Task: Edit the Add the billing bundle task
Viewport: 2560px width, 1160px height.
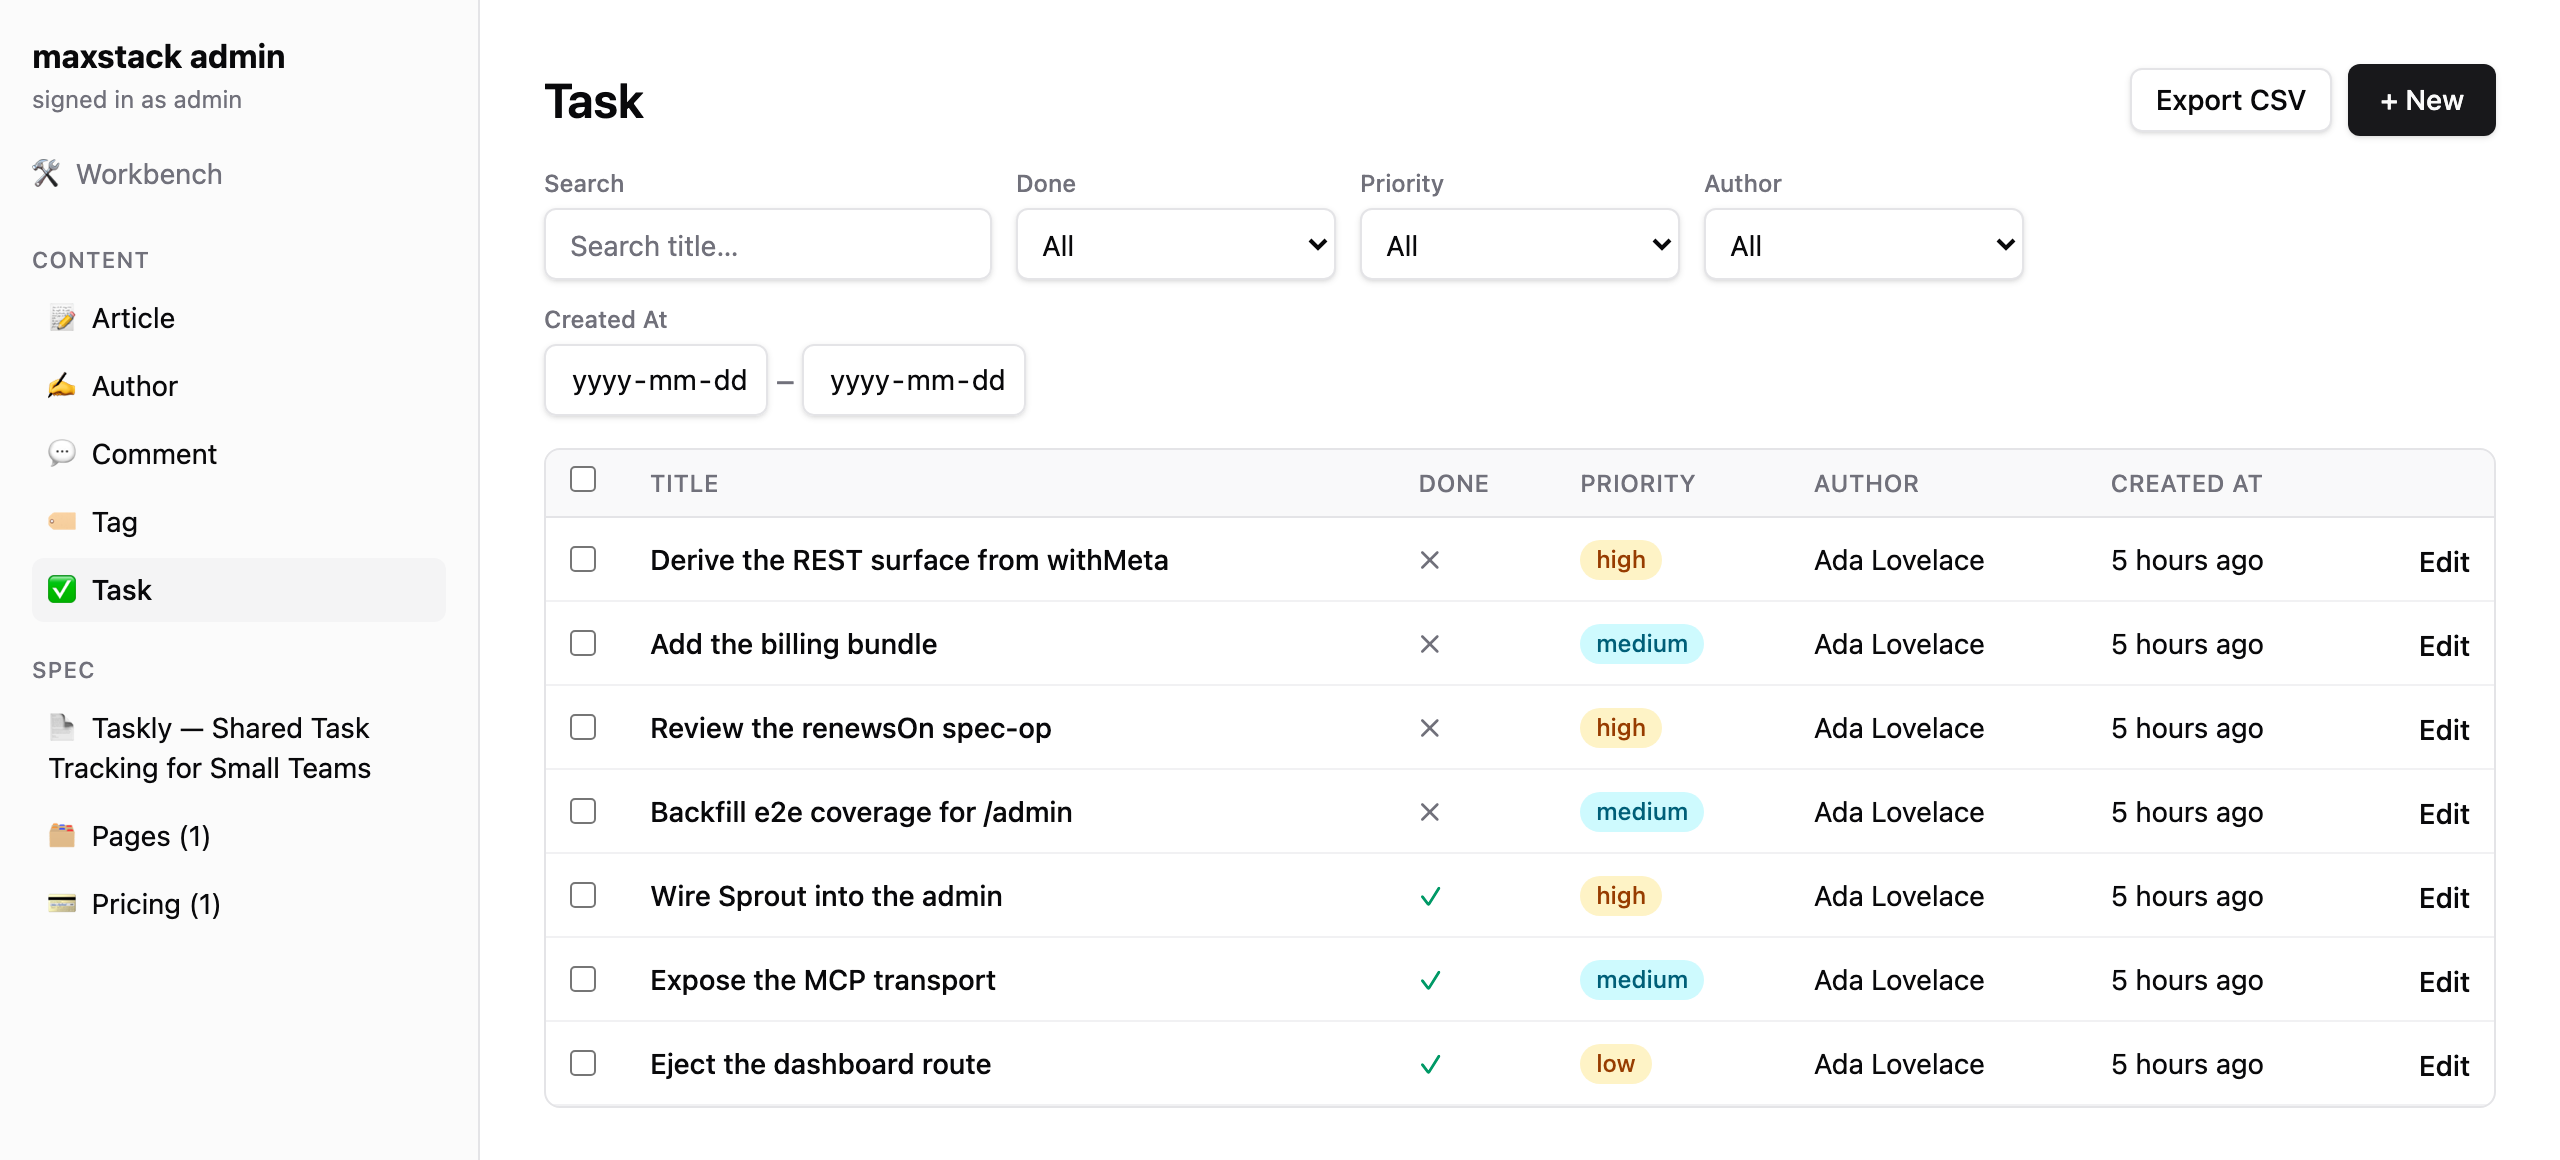Action: 2443,646
